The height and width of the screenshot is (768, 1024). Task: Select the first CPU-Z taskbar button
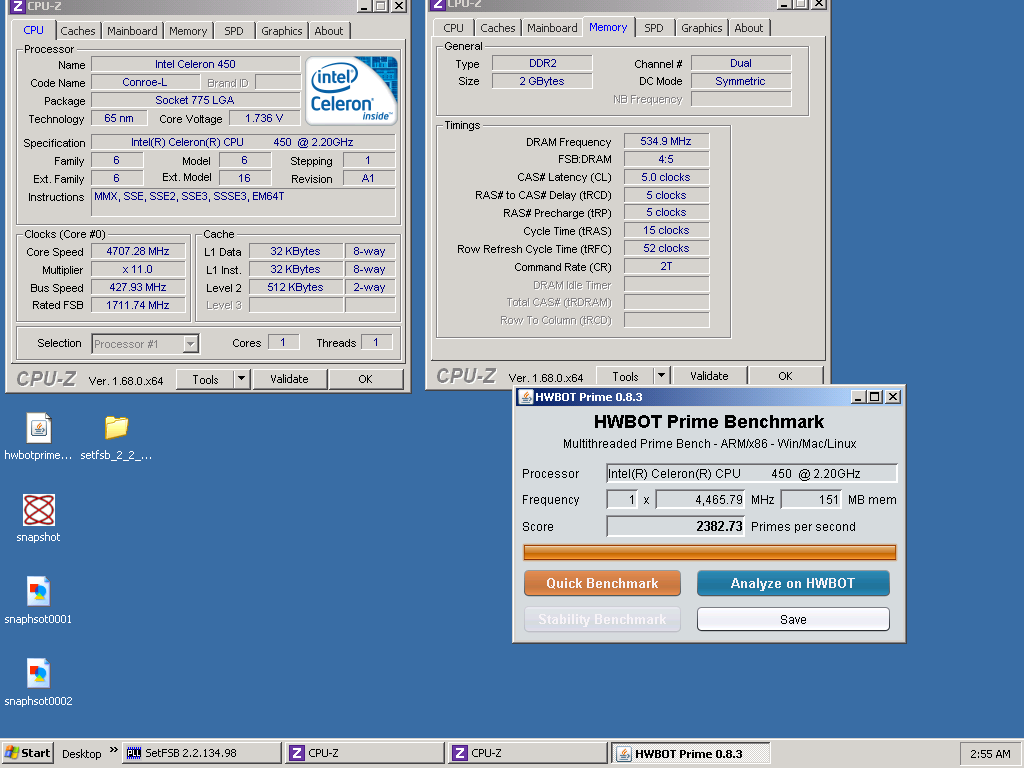click(x=365, y=753)
